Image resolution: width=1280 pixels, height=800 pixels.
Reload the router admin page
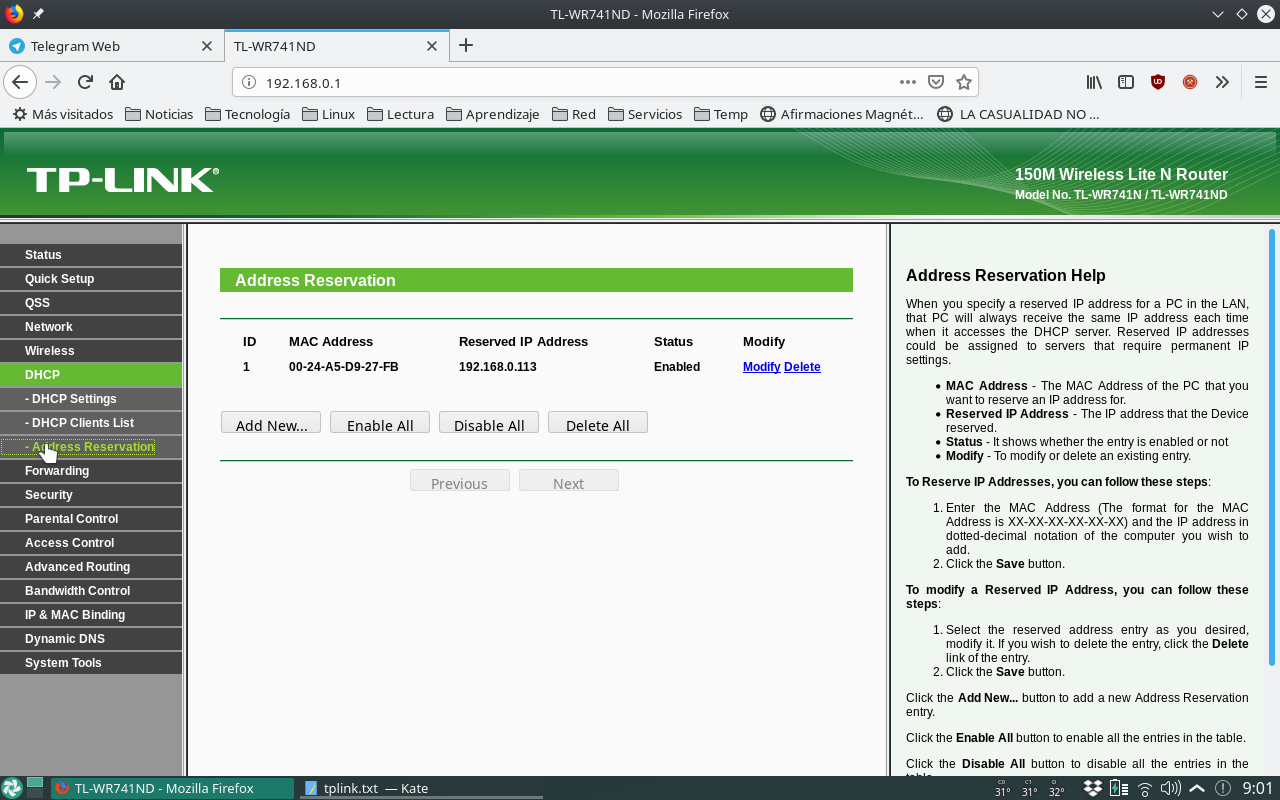(x=85, y=82)
